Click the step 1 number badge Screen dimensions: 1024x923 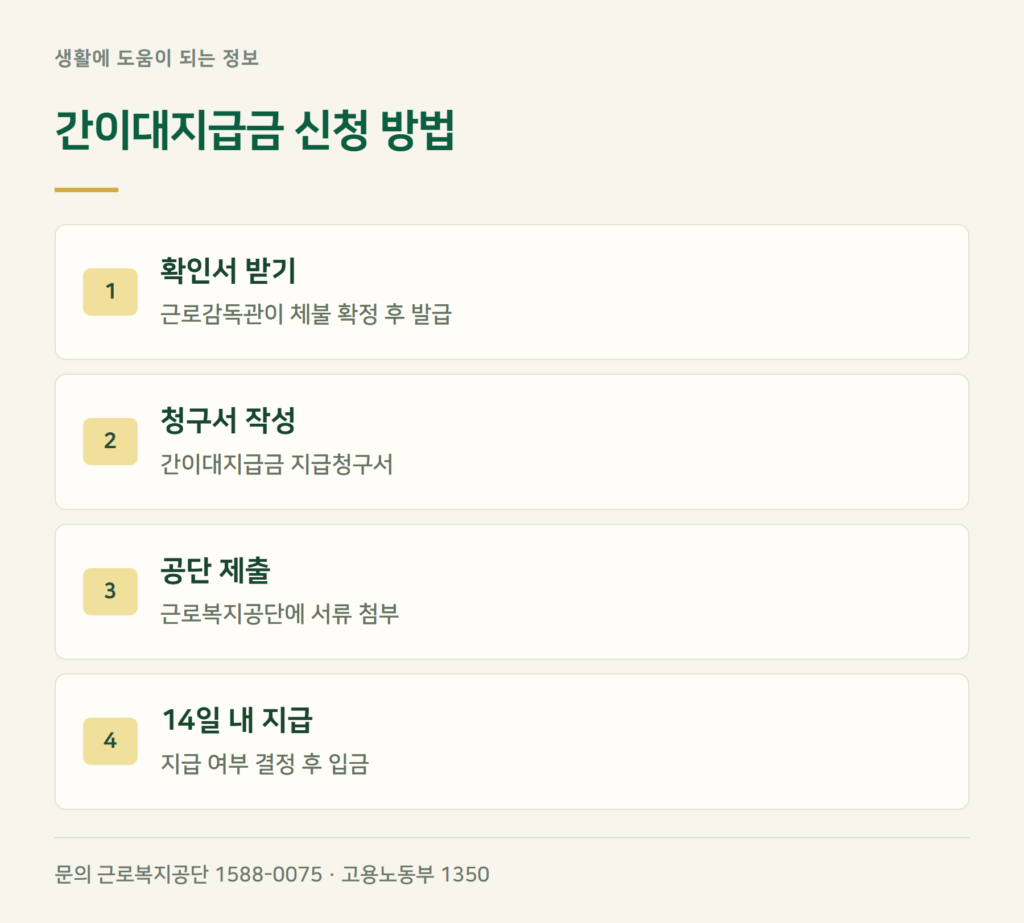pos(110,292)
